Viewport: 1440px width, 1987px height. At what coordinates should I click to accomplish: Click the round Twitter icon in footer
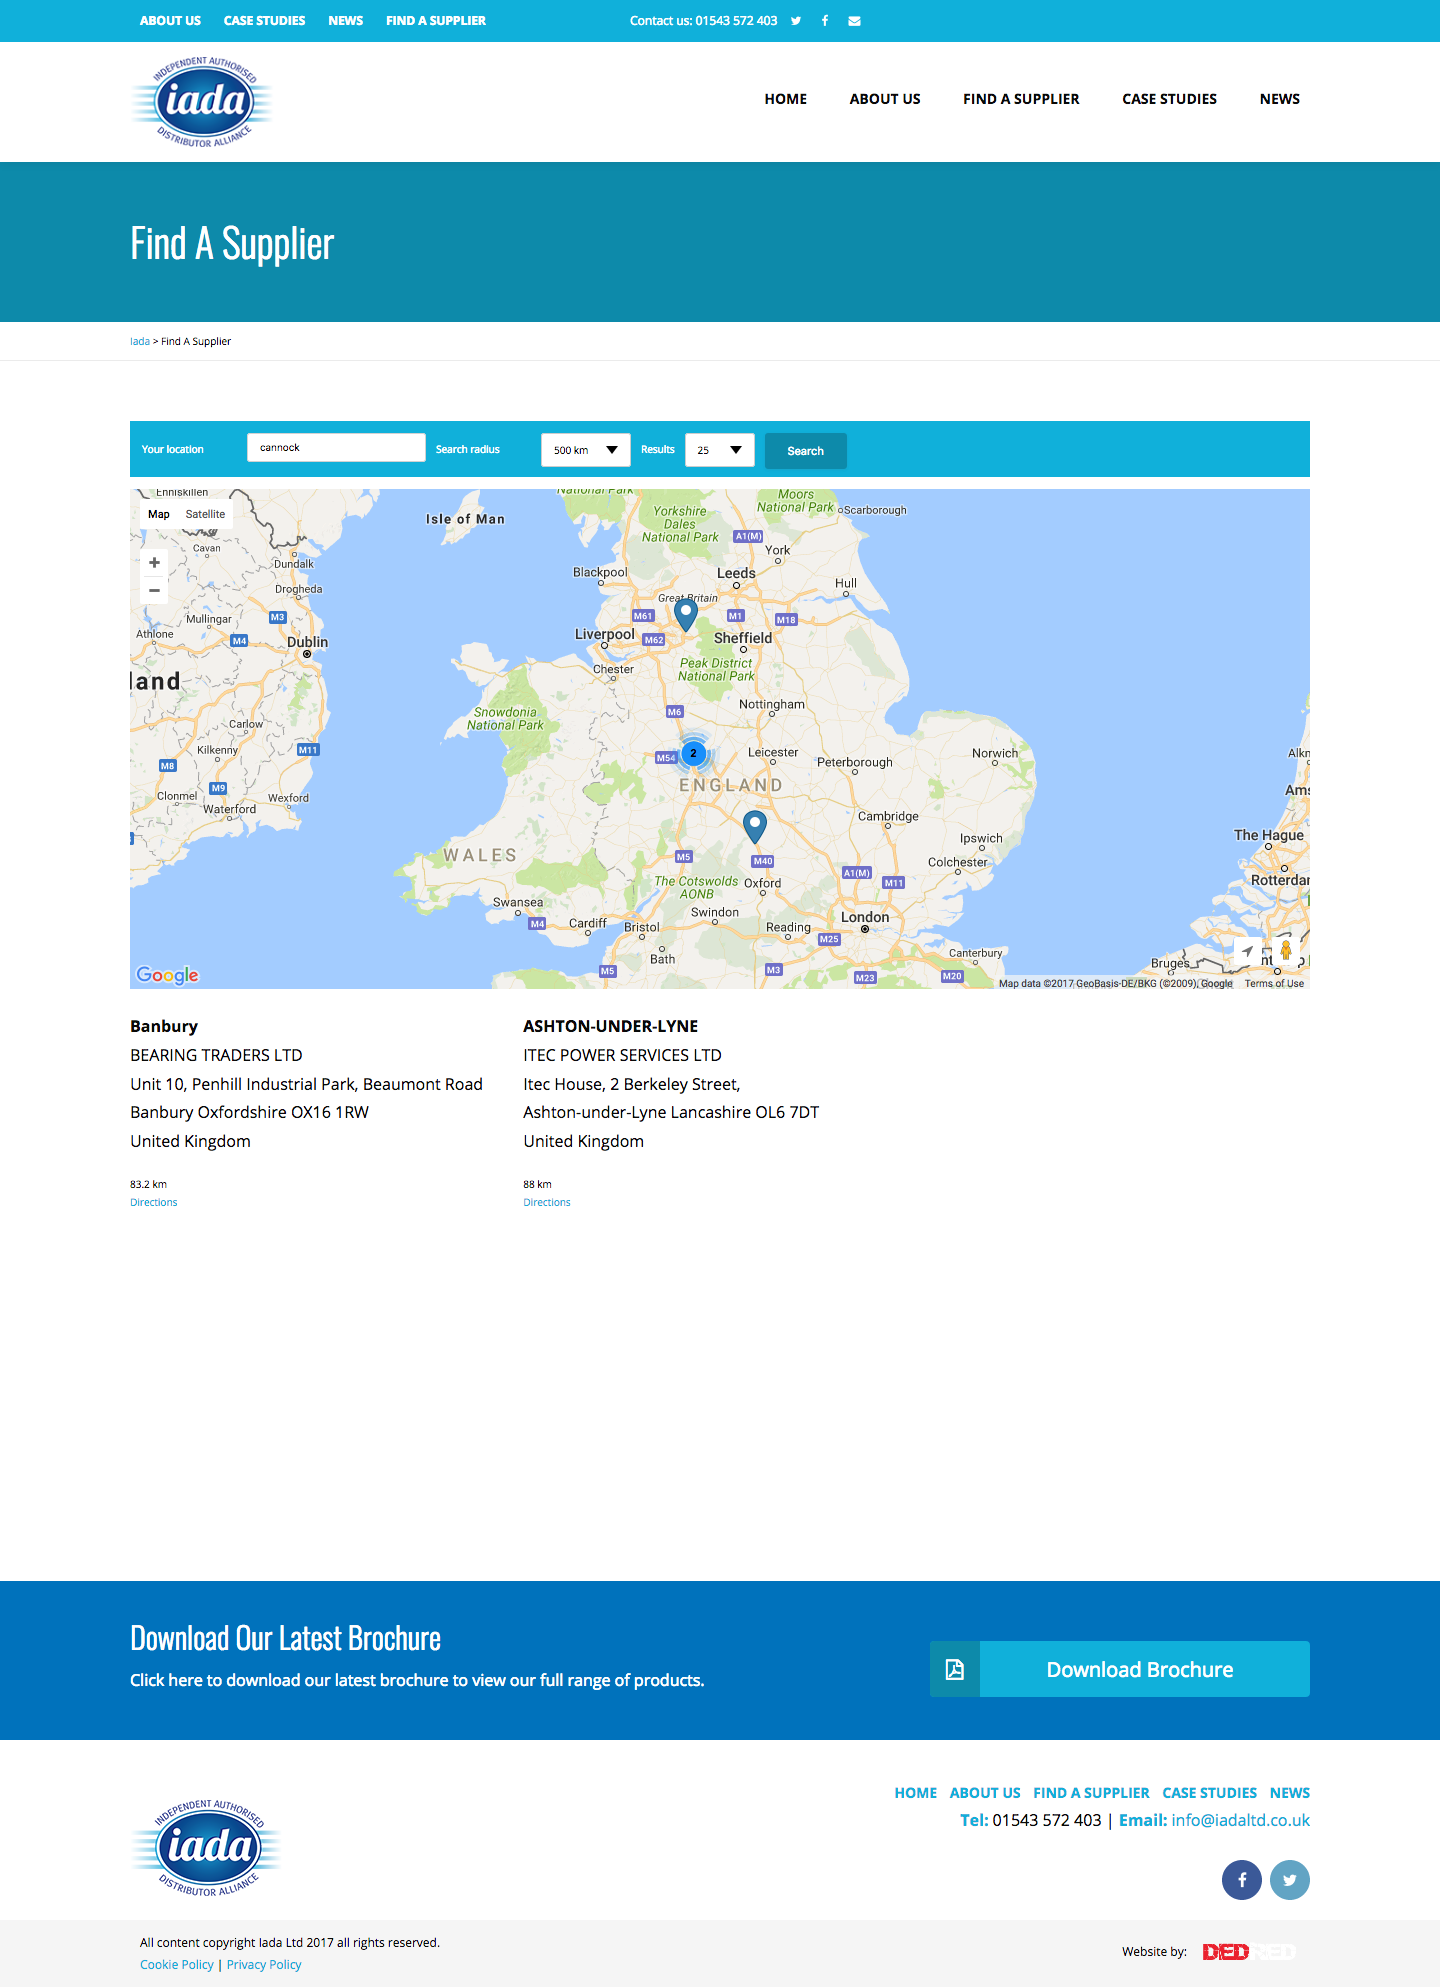click(1289, 1880)
